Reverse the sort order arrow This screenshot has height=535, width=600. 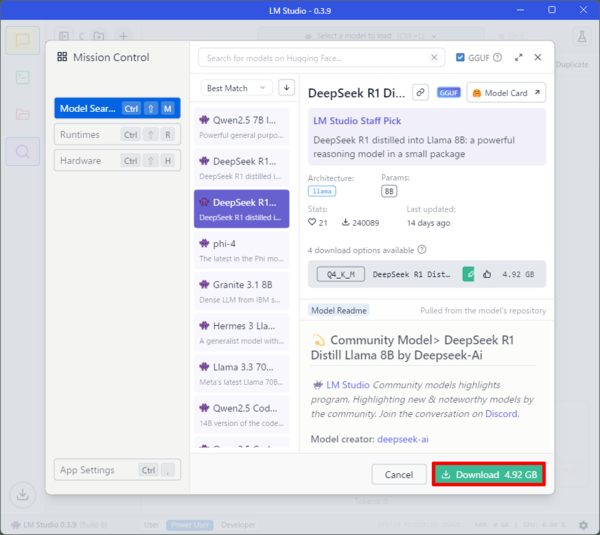(286, 88)
